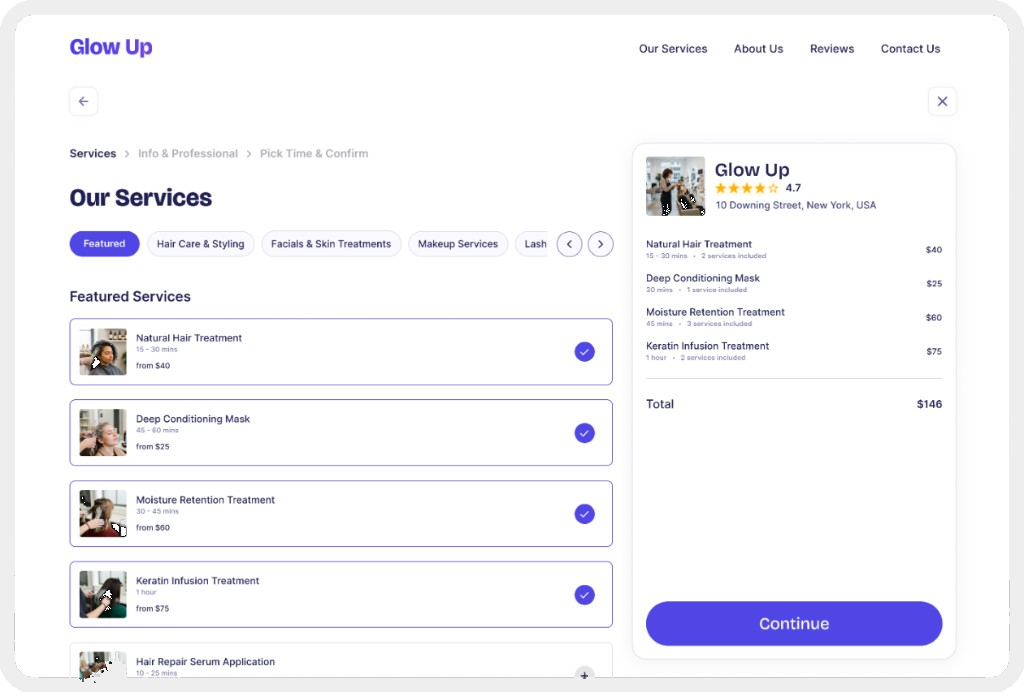Click the back arrow button
Viewport: 1024px width, 692px height.
84,101
